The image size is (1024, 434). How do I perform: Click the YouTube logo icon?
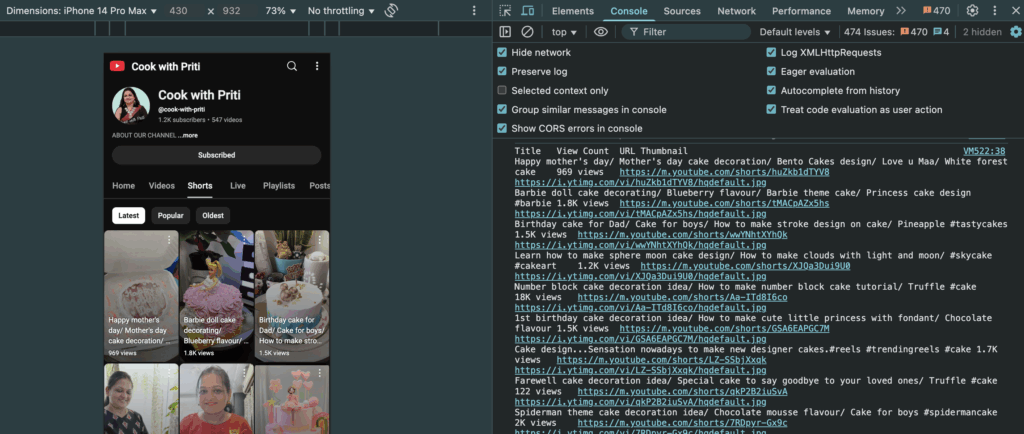(x=117, y=66)
